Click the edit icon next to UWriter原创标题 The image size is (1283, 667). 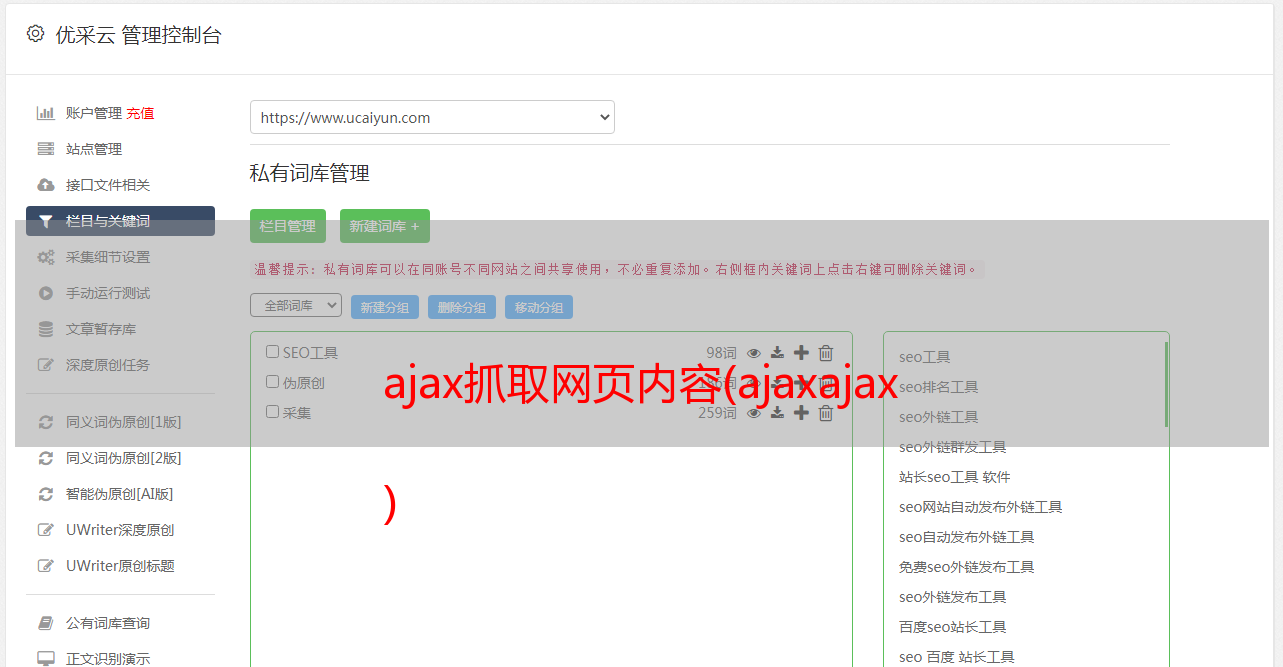pos(46,566)
